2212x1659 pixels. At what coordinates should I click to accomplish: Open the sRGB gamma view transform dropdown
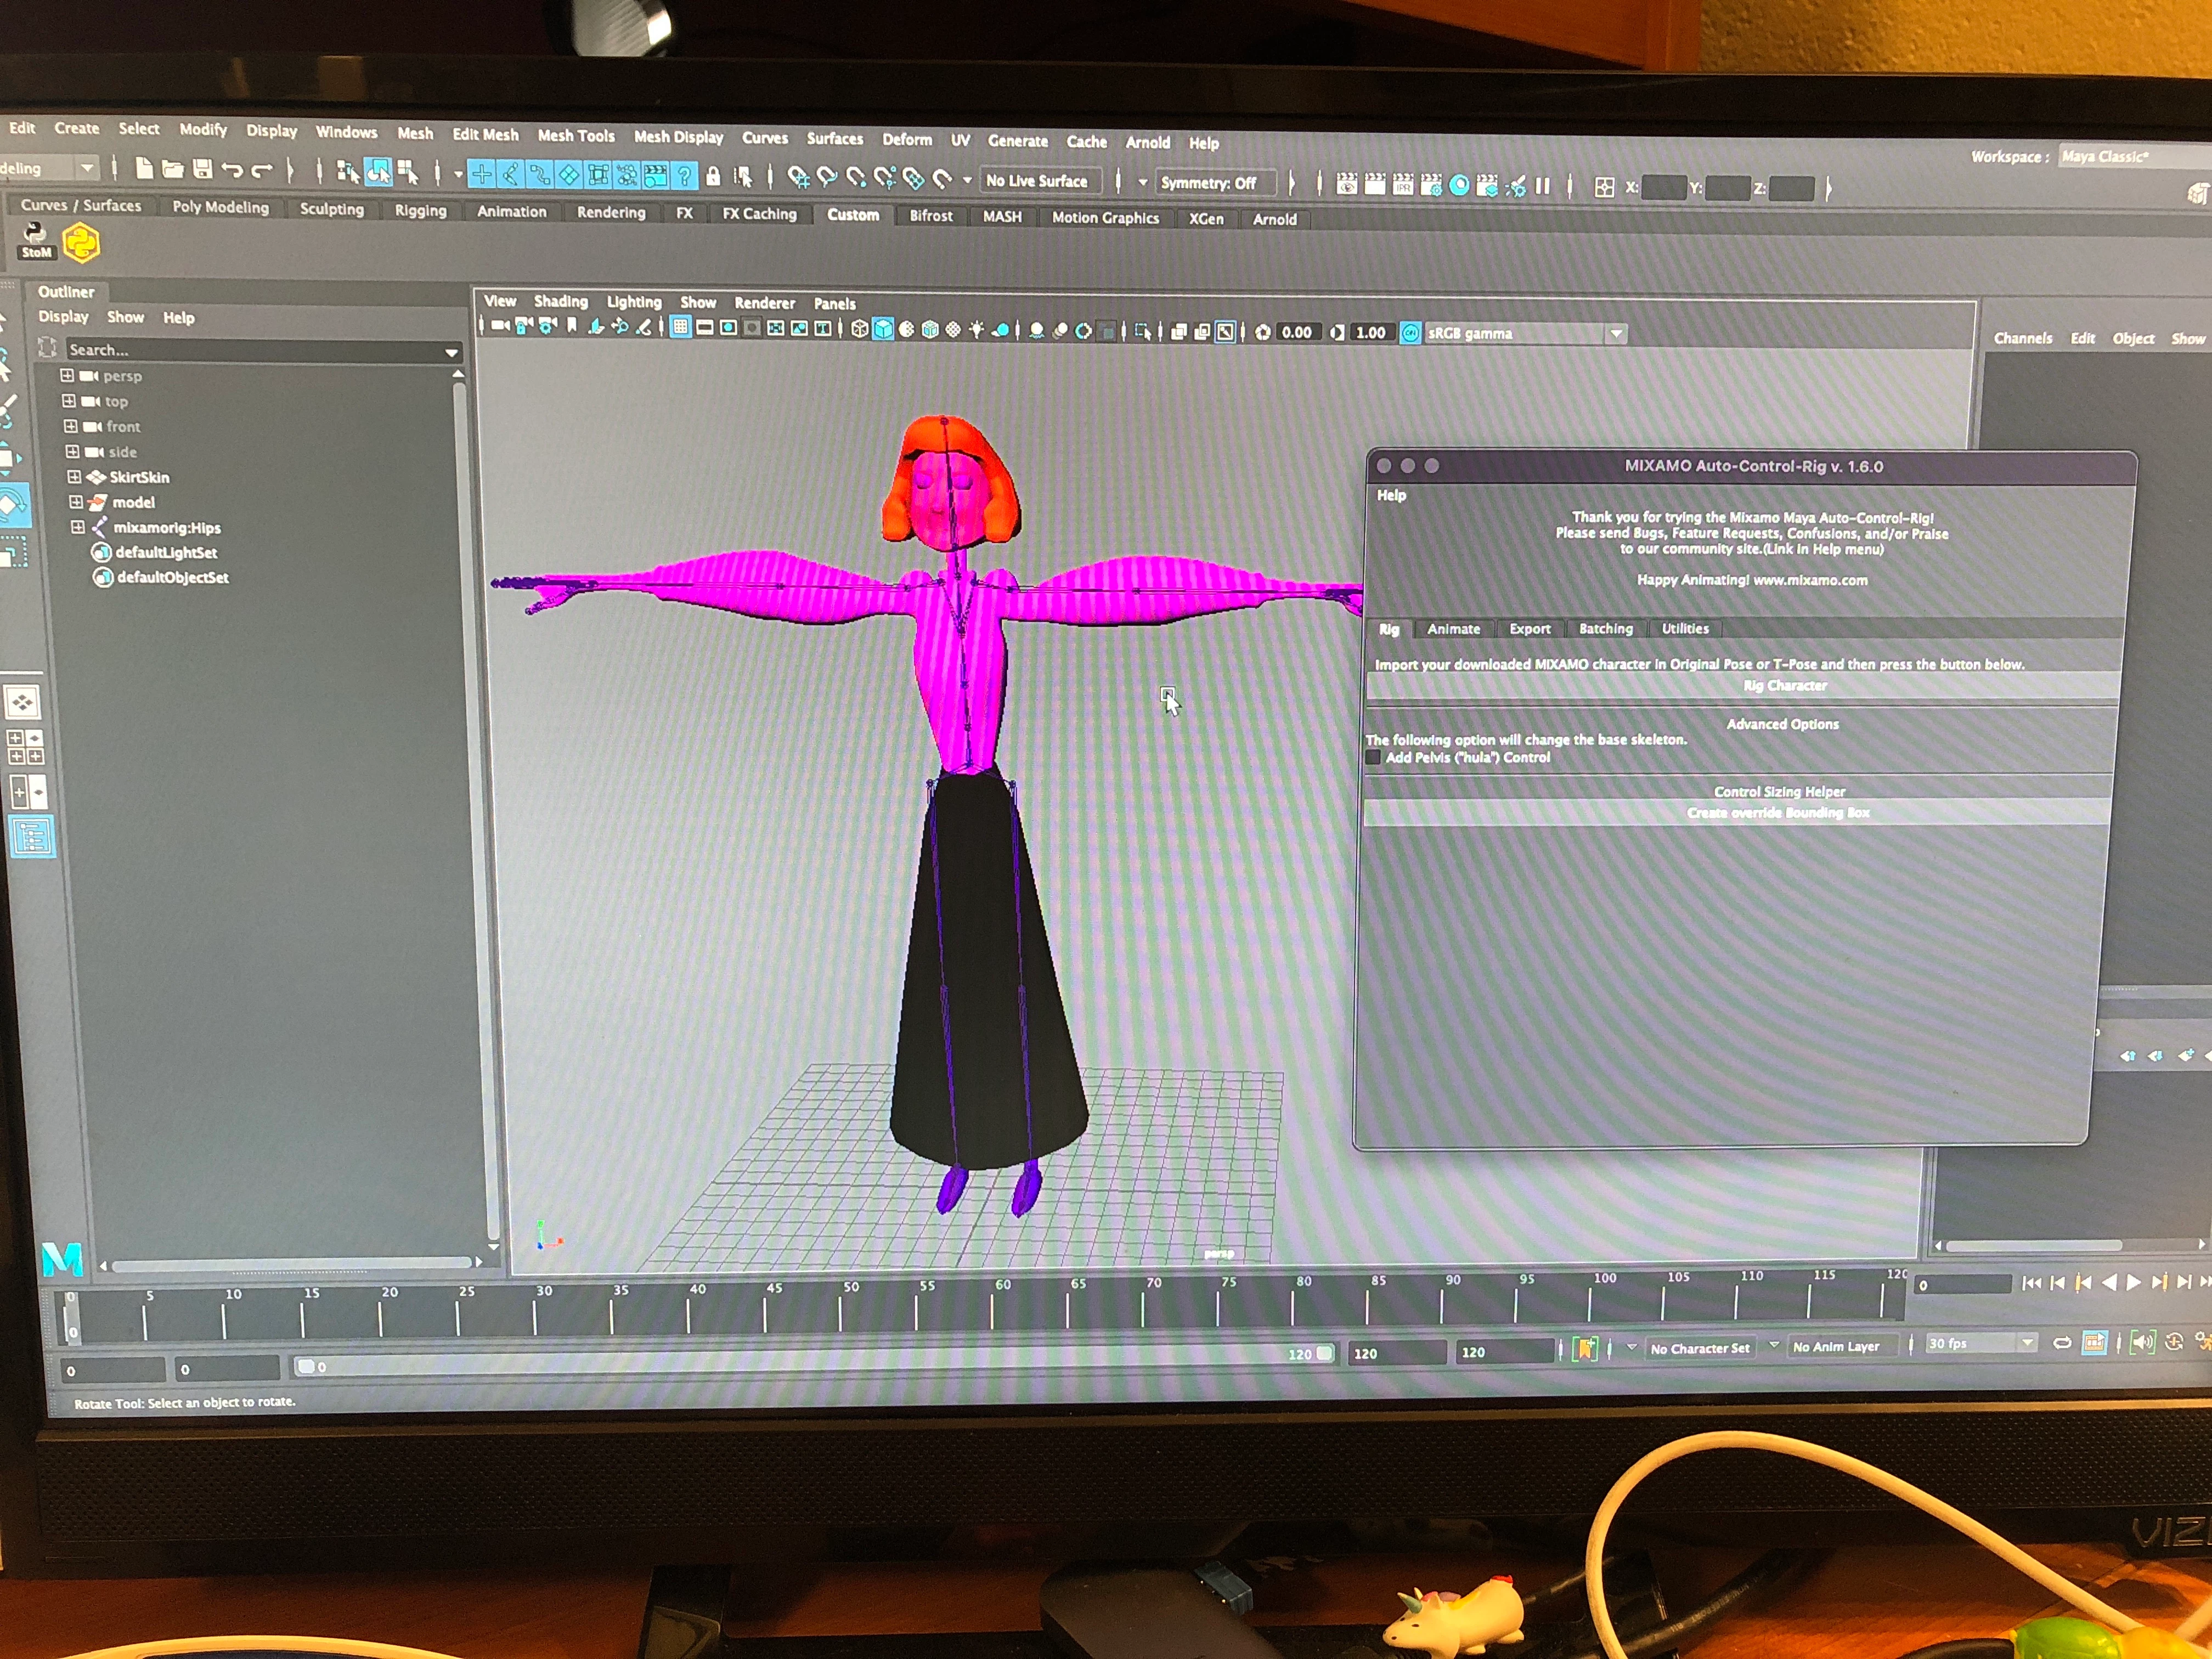click(x=1616, y=334)
